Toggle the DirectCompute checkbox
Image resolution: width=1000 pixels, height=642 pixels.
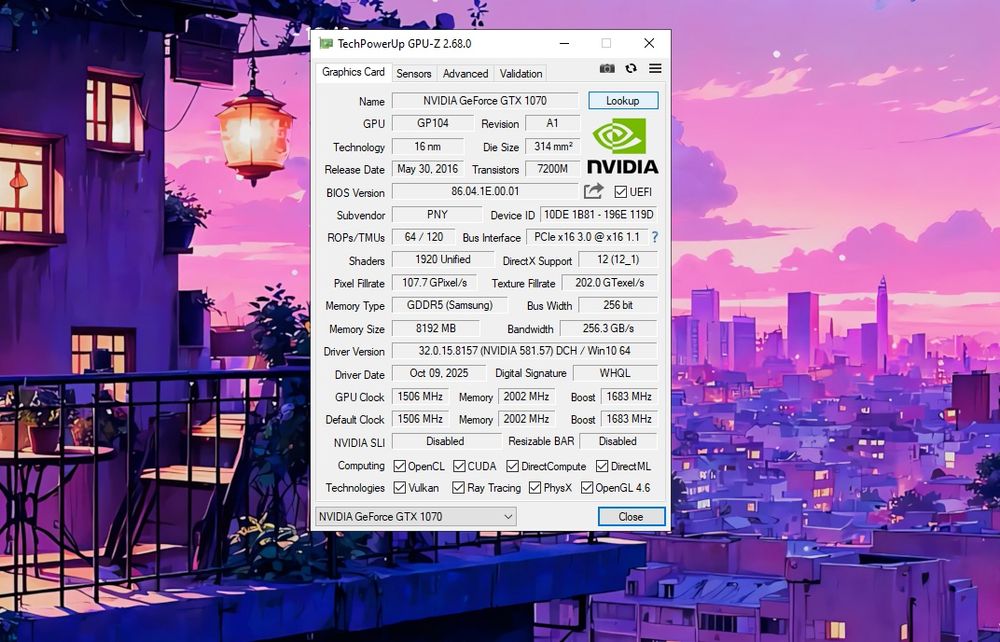click(x=512, y=466)
